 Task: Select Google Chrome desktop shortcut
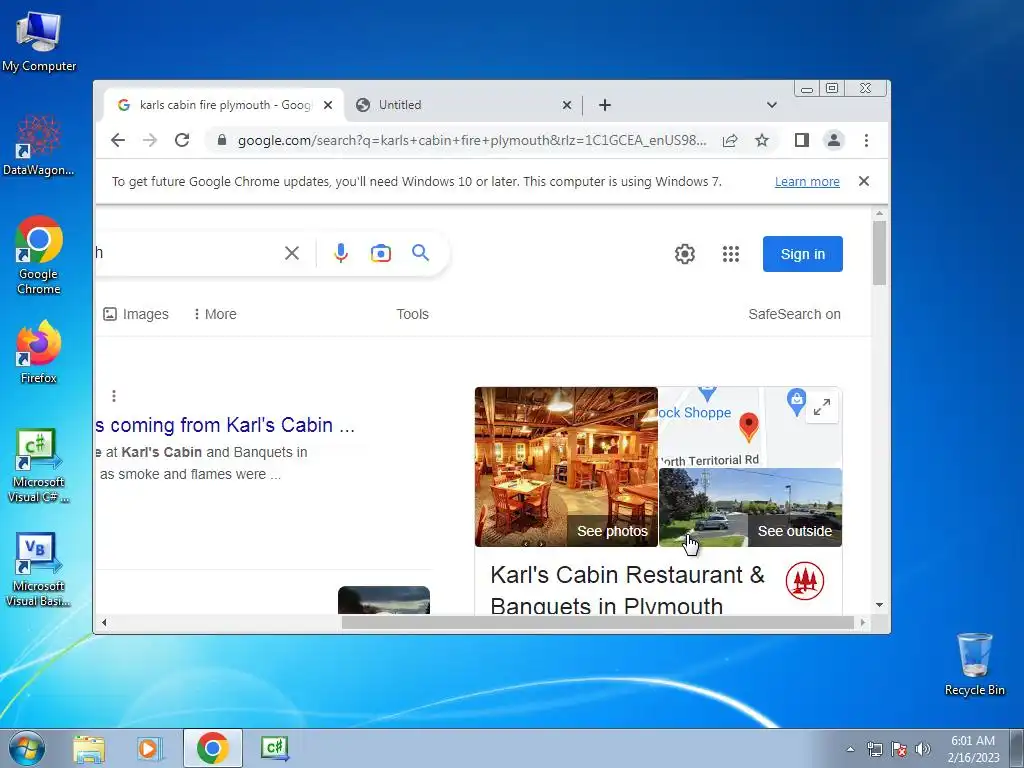39,255
